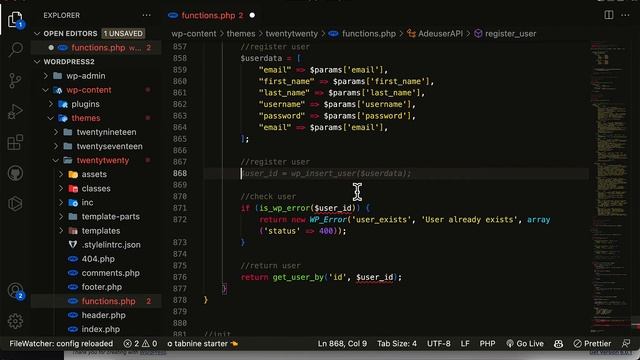The image size is (640, 360).
Task: Place cursor on wp_insert_user suggestion line
Action: click(326, 173)
